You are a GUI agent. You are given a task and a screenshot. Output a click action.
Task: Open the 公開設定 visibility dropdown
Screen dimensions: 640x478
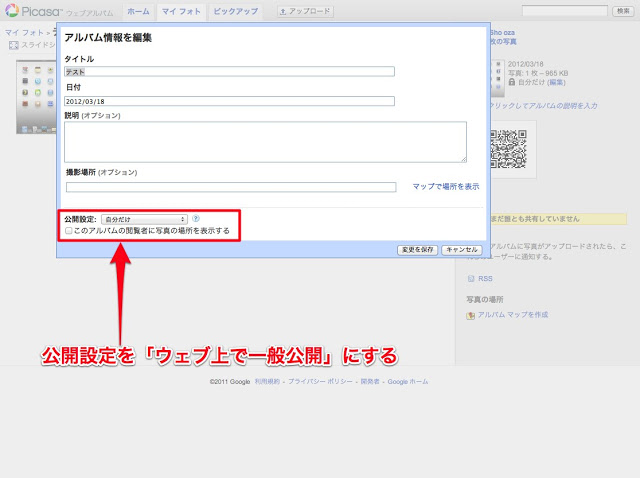click(145, 218)
